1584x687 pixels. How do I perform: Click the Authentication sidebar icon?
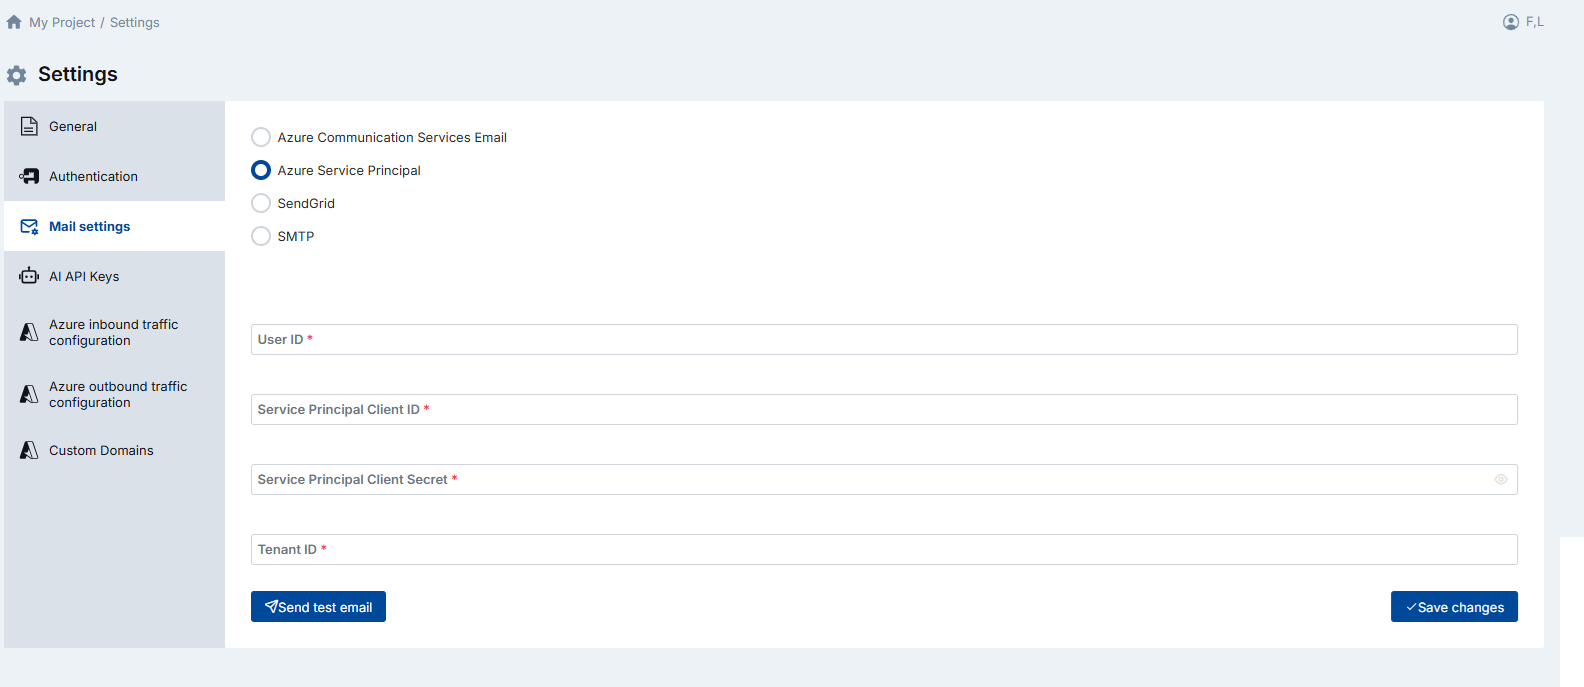coord(29,176)
